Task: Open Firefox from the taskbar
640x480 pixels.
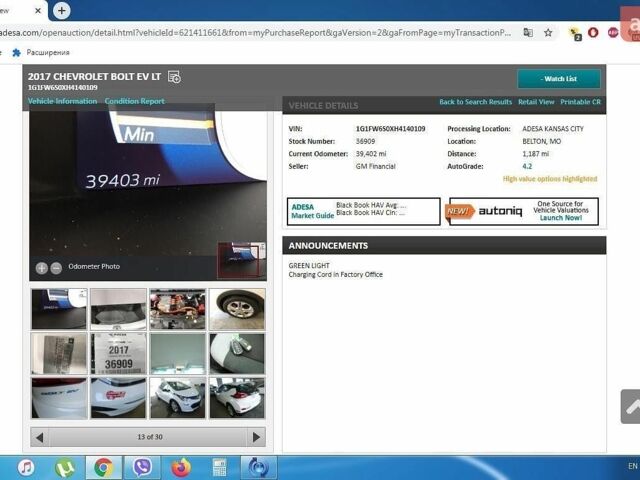Action: (181, 468)
